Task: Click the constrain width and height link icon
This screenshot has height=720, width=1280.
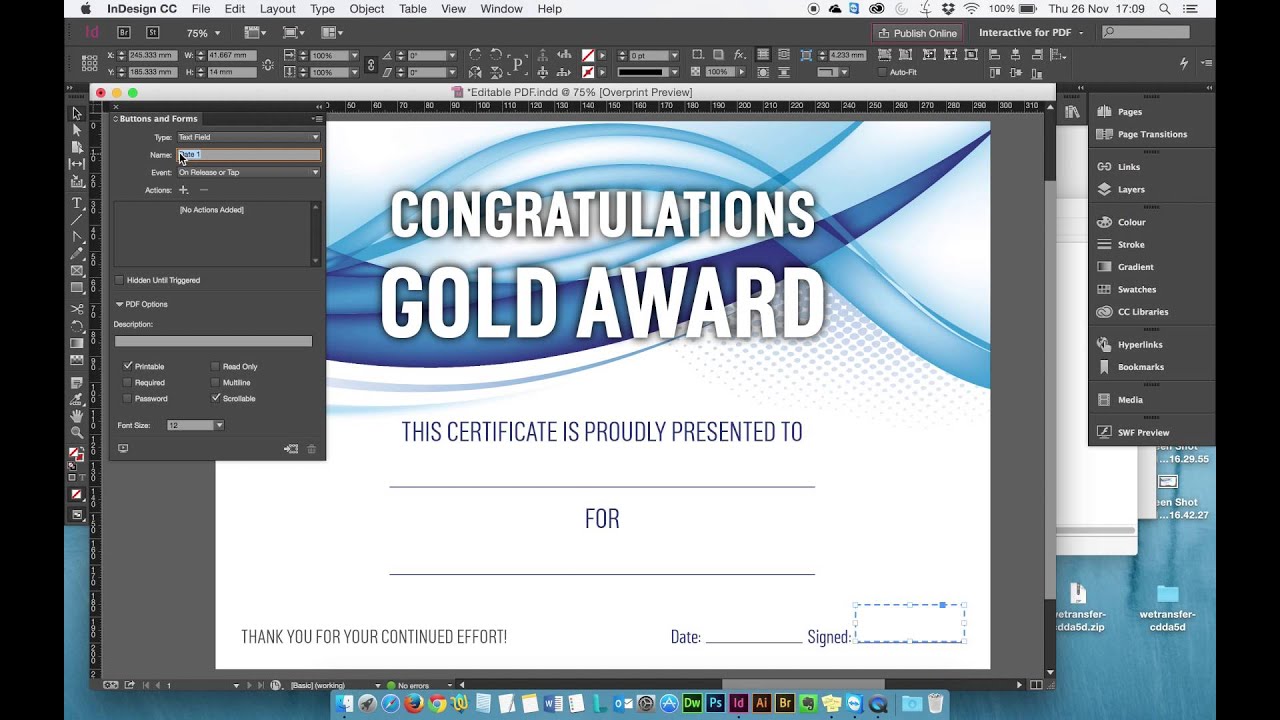Action: click(268, 64)
